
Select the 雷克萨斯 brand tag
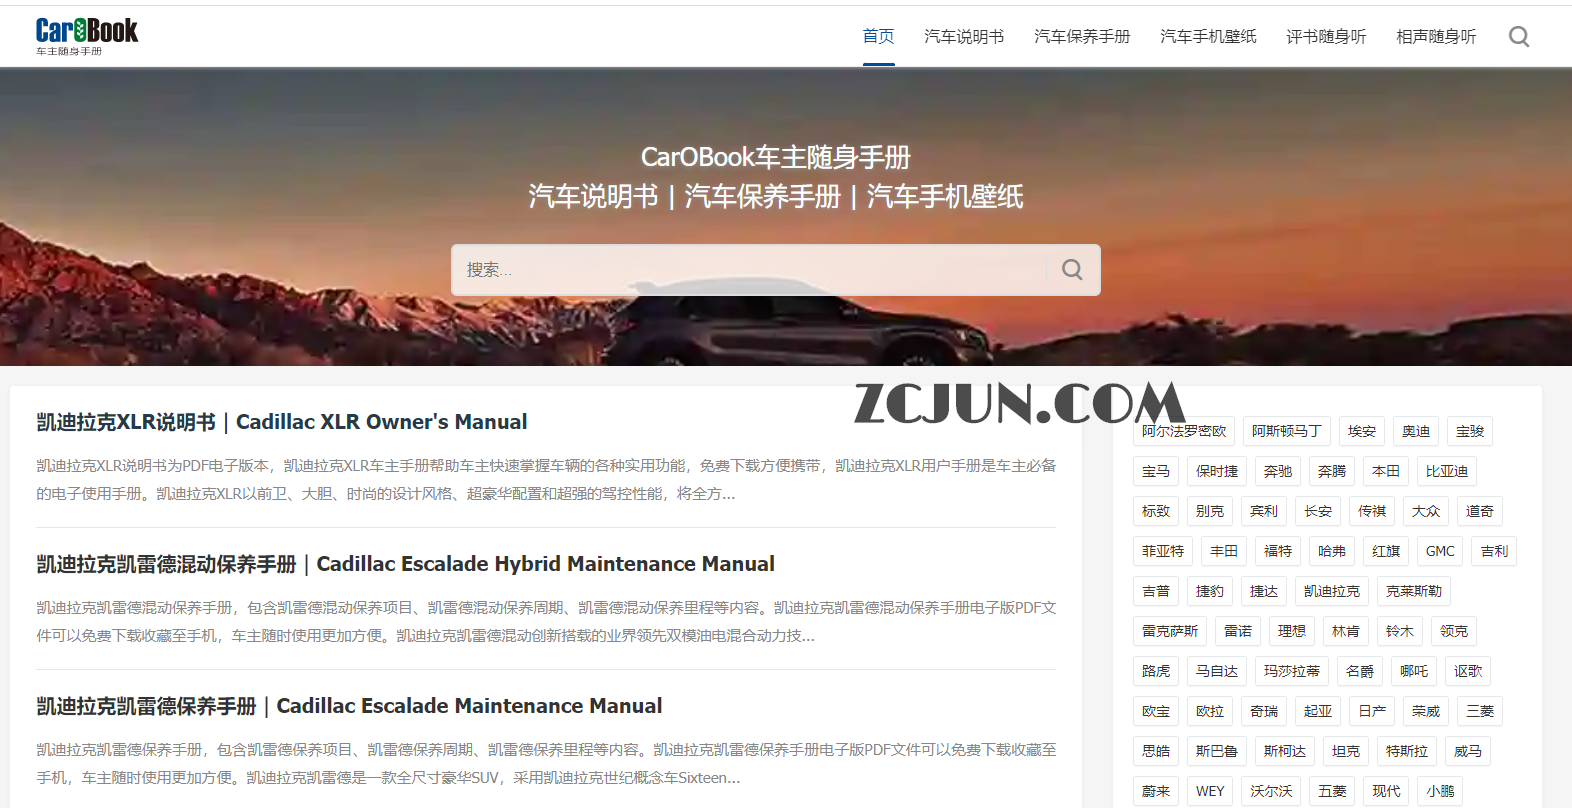(x=1170, y=631)
